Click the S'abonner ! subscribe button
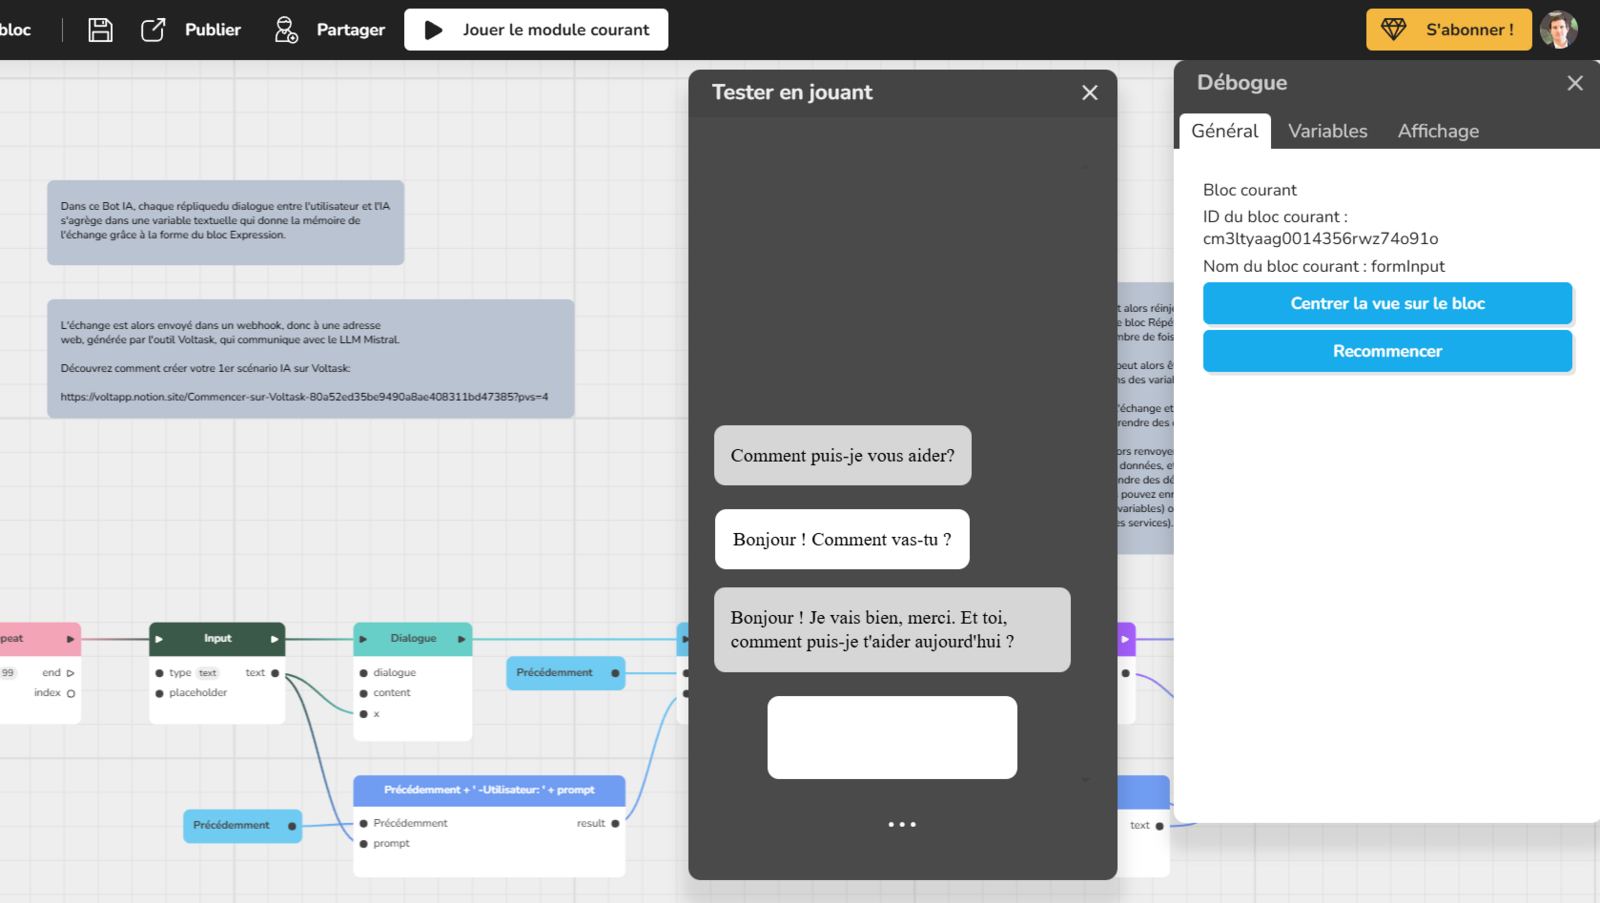The image size is (1600, 903). (x=1449, y=30)
